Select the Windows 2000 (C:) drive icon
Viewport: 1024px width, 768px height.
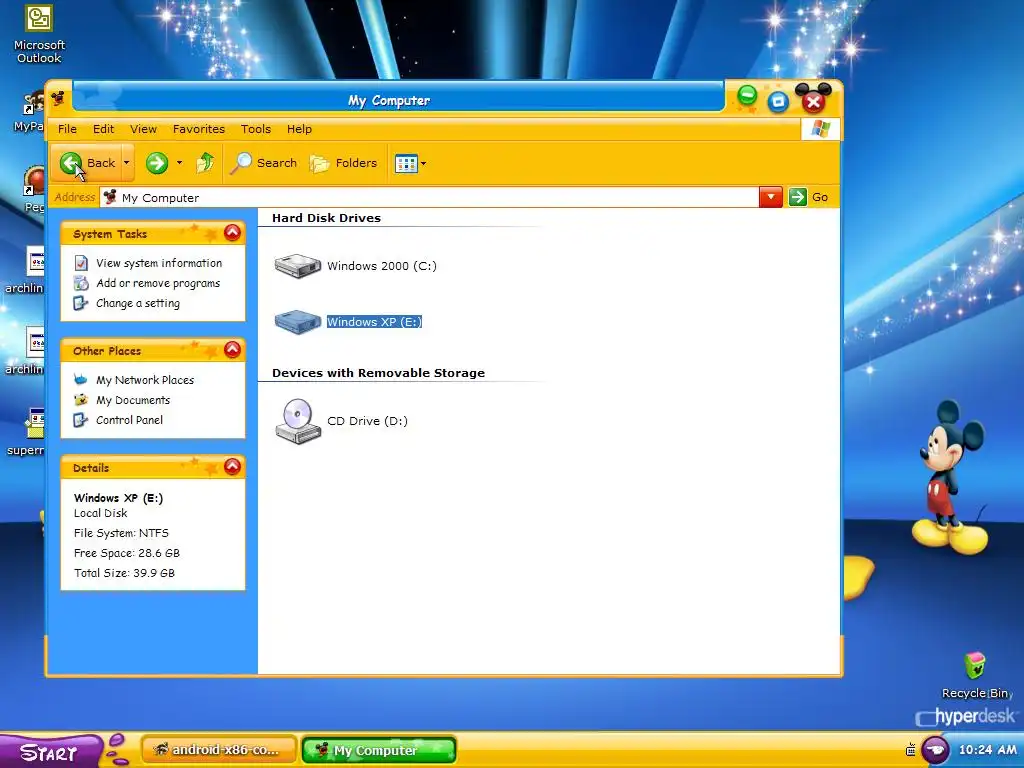[x=298, y=266]
